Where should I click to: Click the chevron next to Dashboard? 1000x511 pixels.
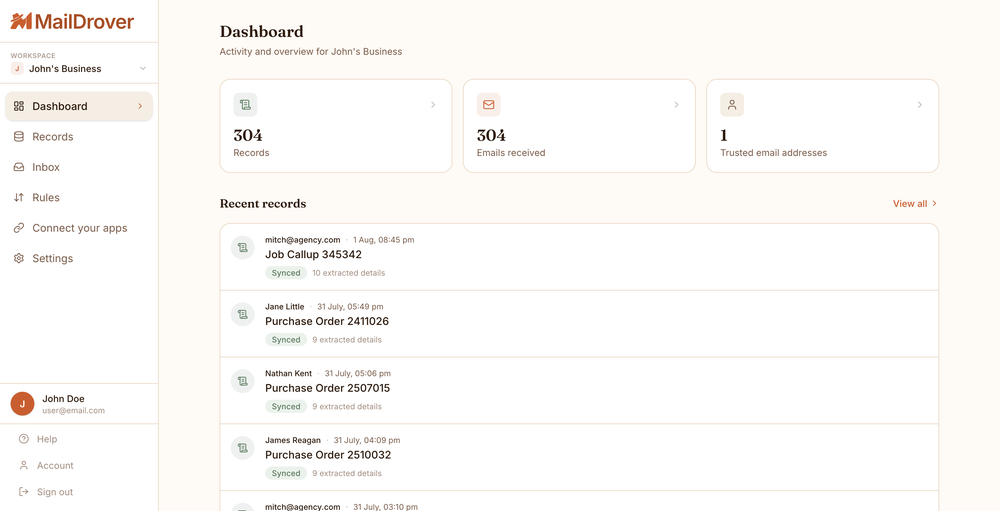point(140,107)
